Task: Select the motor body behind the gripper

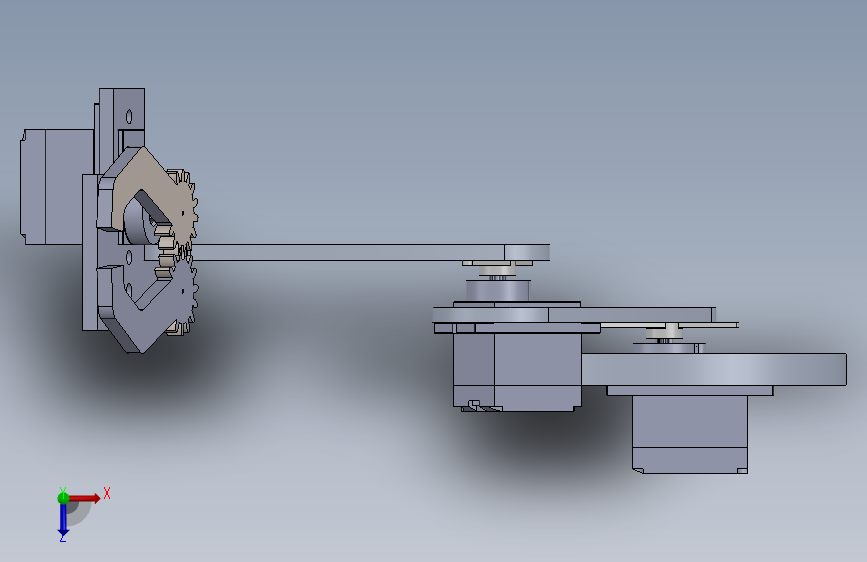Action: coord(57,186)
